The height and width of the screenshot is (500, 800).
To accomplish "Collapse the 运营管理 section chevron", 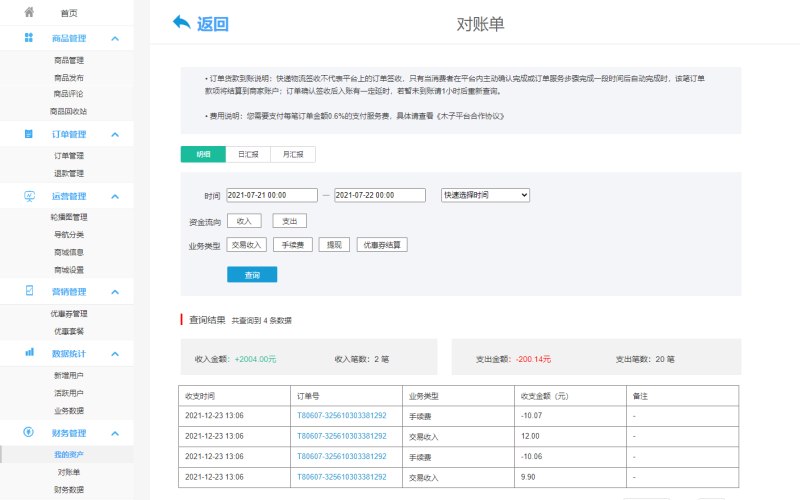I will (115, 196).
